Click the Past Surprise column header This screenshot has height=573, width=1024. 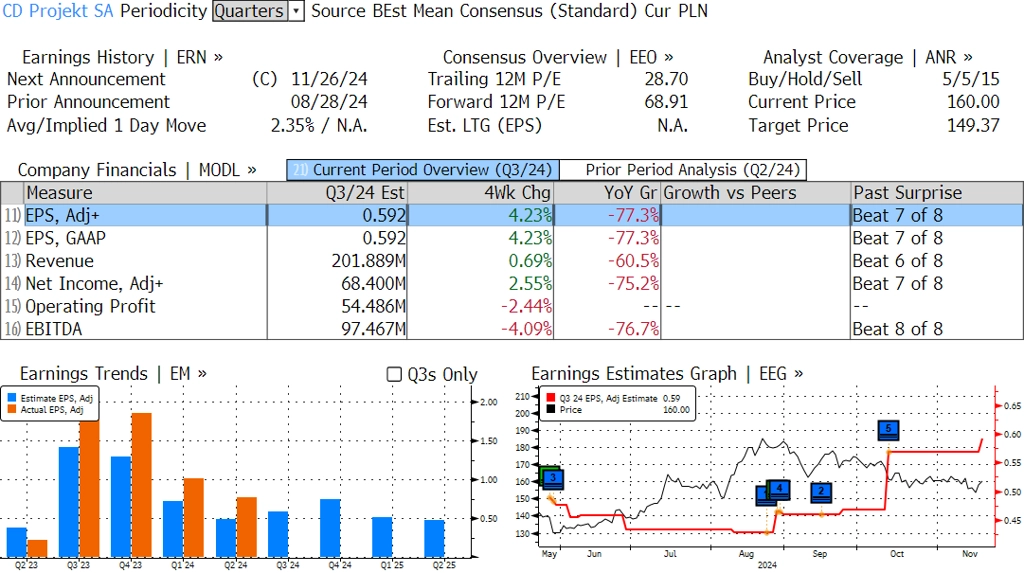pyautogui.click(x=937, y=193)
